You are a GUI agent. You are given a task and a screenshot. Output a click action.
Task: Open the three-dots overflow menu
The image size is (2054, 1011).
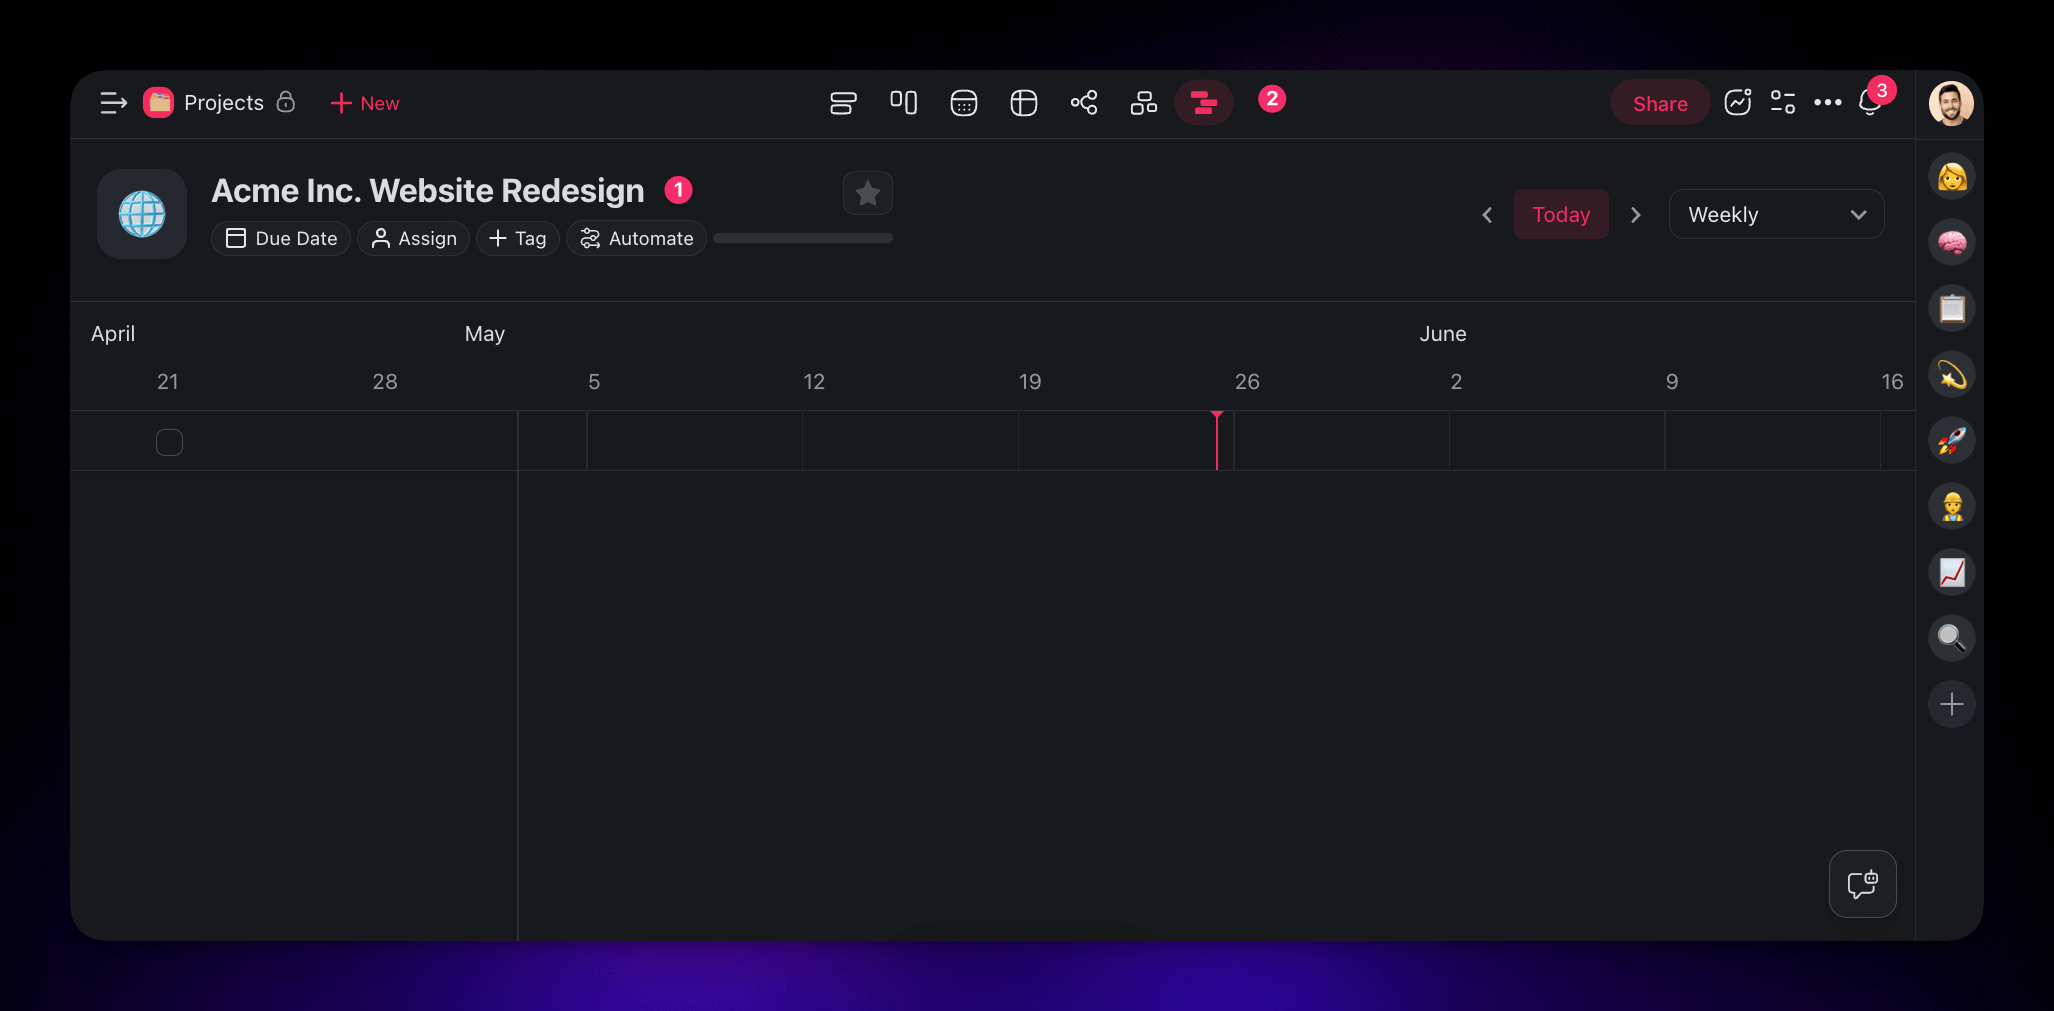[1828, 102]
